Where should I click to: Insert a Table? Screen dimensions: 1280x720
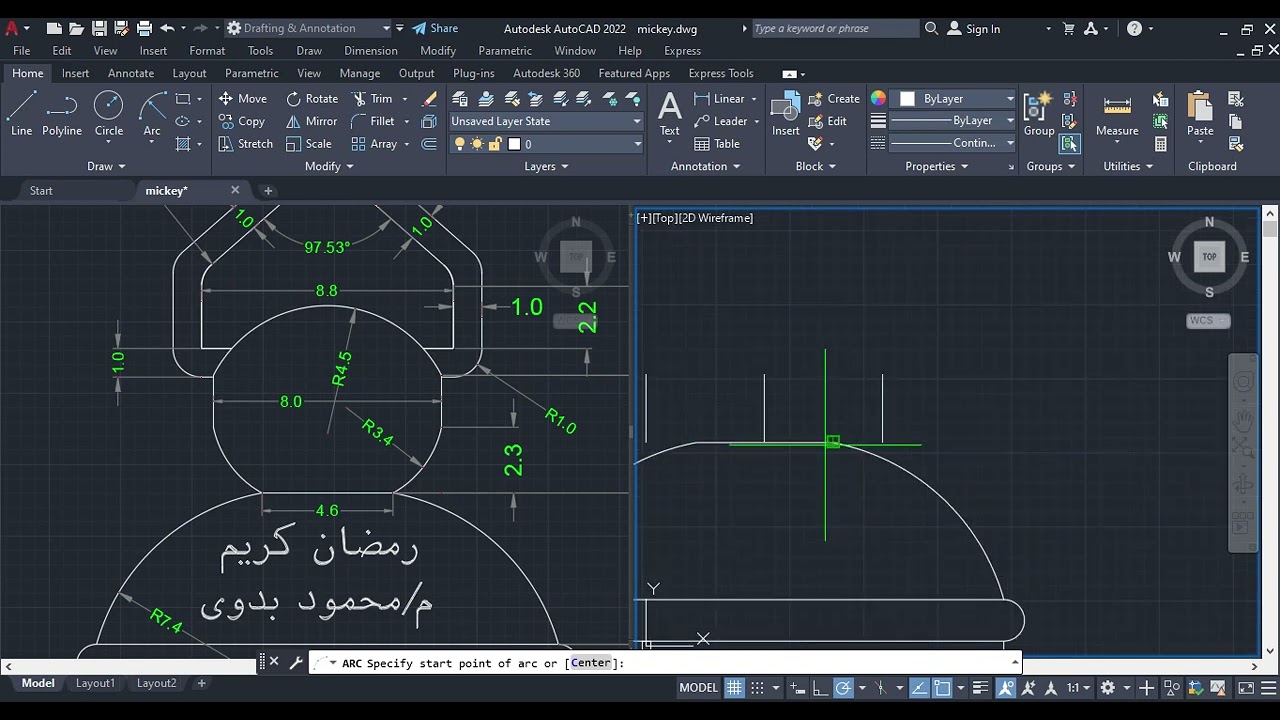717,144
